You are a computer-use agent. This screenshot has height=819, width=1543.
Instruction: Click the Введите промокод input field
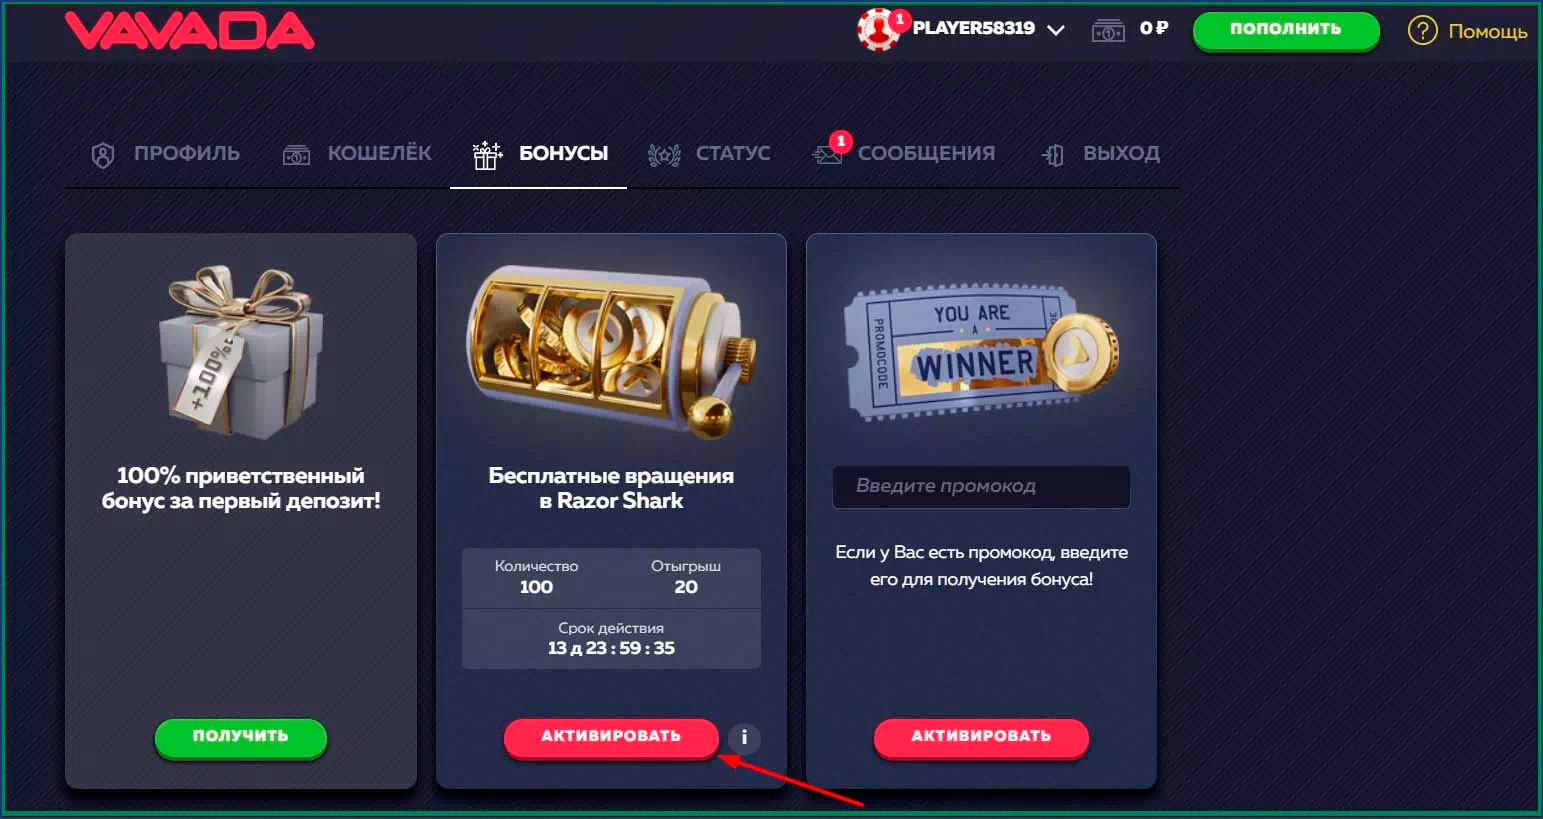coord(981,486)
